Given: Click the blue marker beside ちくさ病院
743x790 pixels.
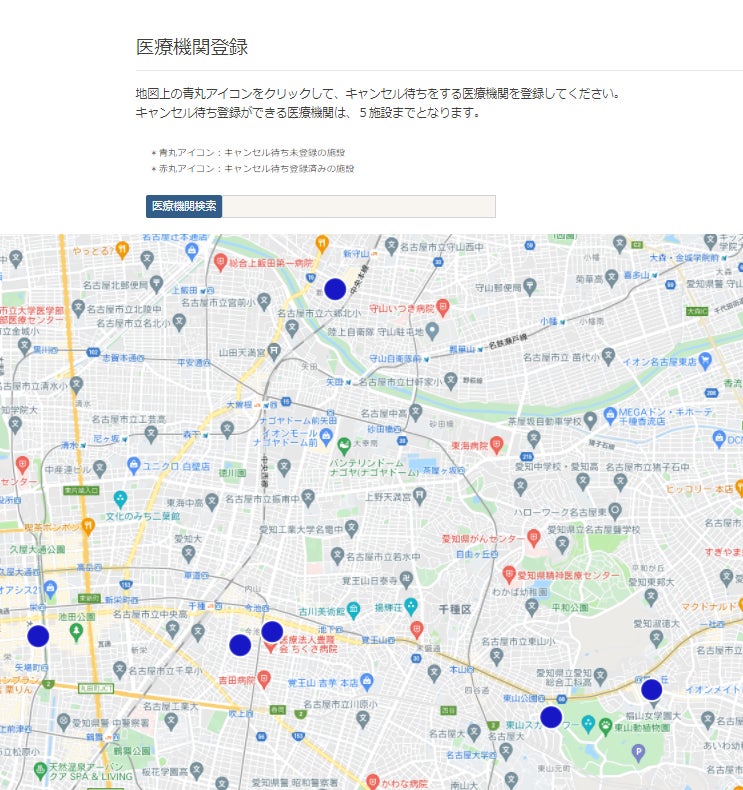Looking at the screenshot, I should tap(272, 632).
